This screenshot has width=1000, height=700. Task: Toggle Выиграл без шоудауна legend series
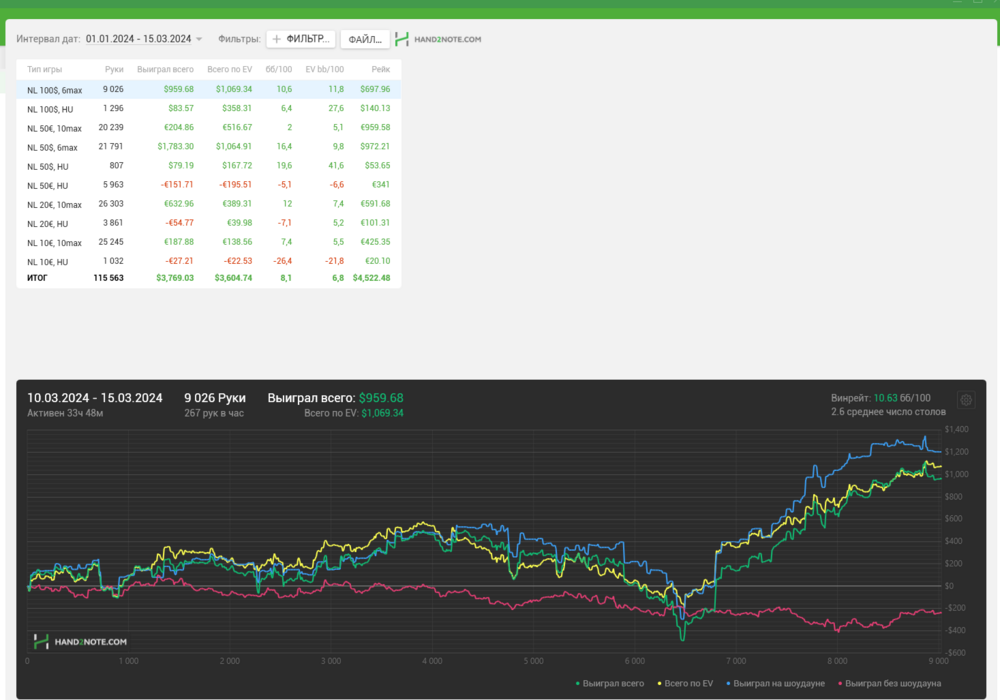tap(890, 683)
